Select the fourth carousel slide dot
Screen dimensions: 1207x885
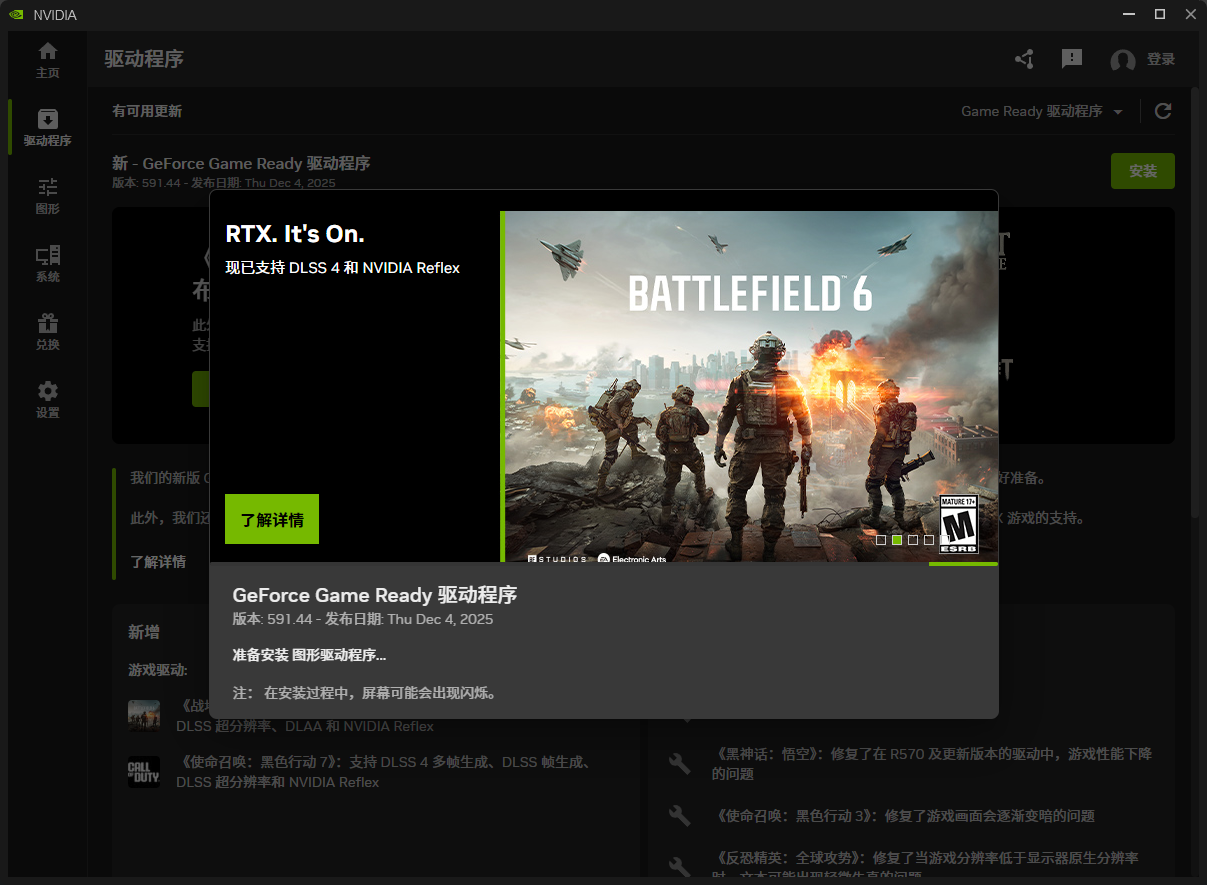coord(929,540)
